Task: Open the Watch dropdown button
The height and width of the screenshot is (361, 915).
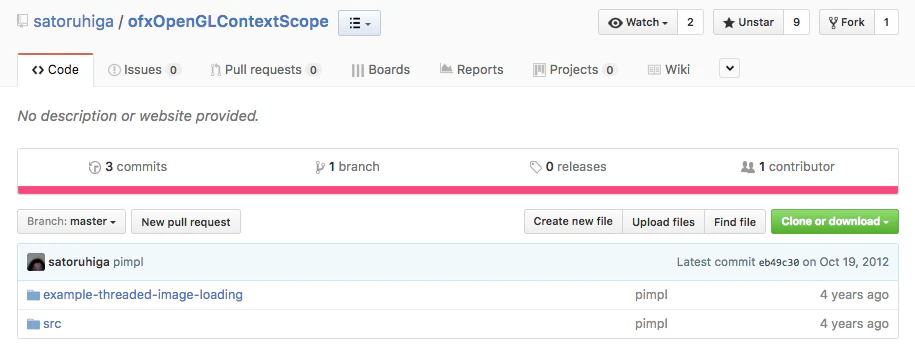Action: [638, 23]
